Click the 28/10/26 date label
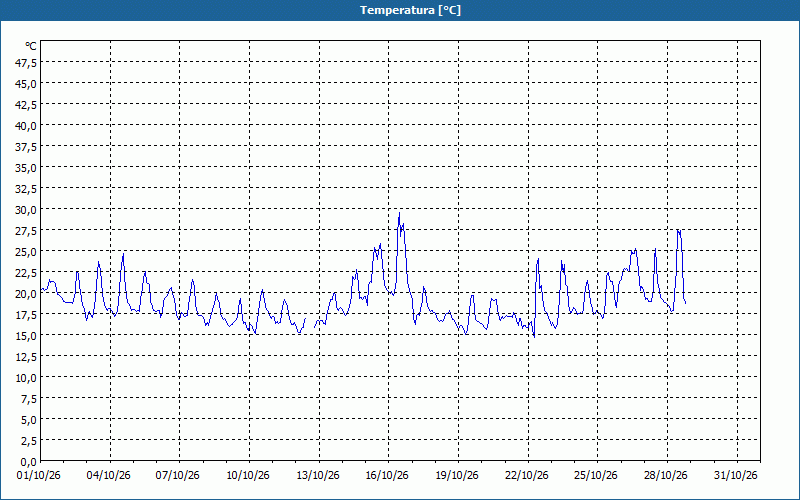800x500 pixels. (x=666, y=476)
